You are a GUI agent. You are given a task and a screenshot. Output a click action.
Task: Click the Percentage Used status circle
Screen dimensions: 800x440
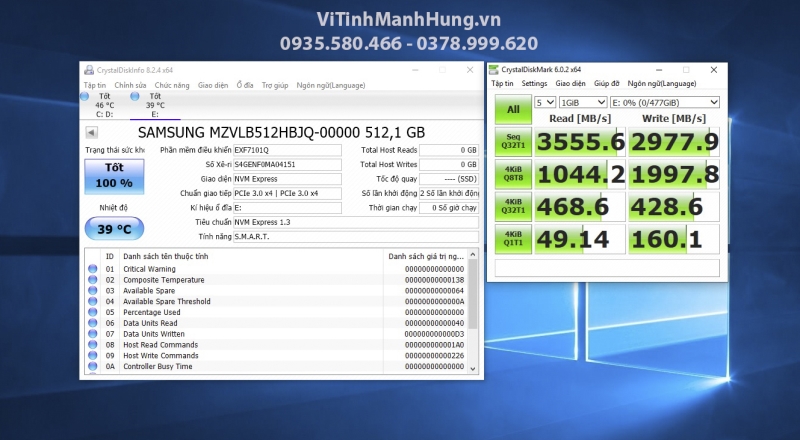click(92, 312)
